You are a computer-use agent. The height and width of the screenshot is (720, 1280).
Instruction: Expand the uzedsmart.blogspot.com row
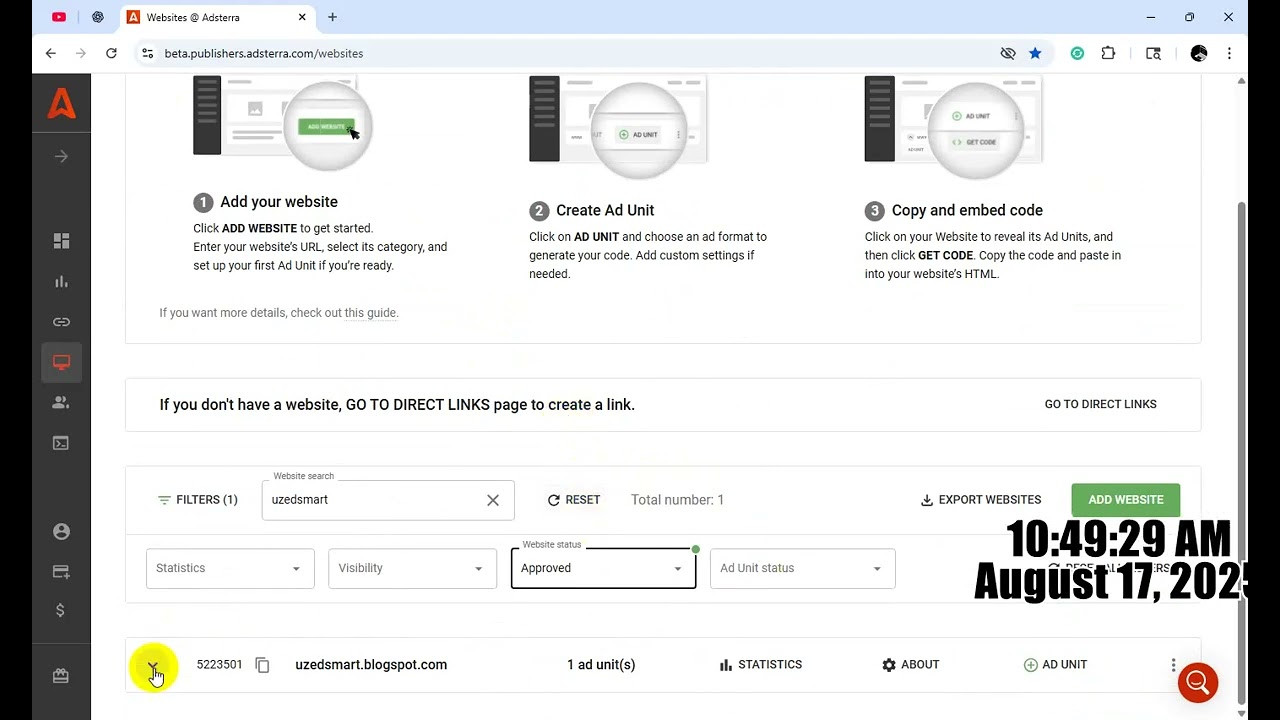coord(153,666)
